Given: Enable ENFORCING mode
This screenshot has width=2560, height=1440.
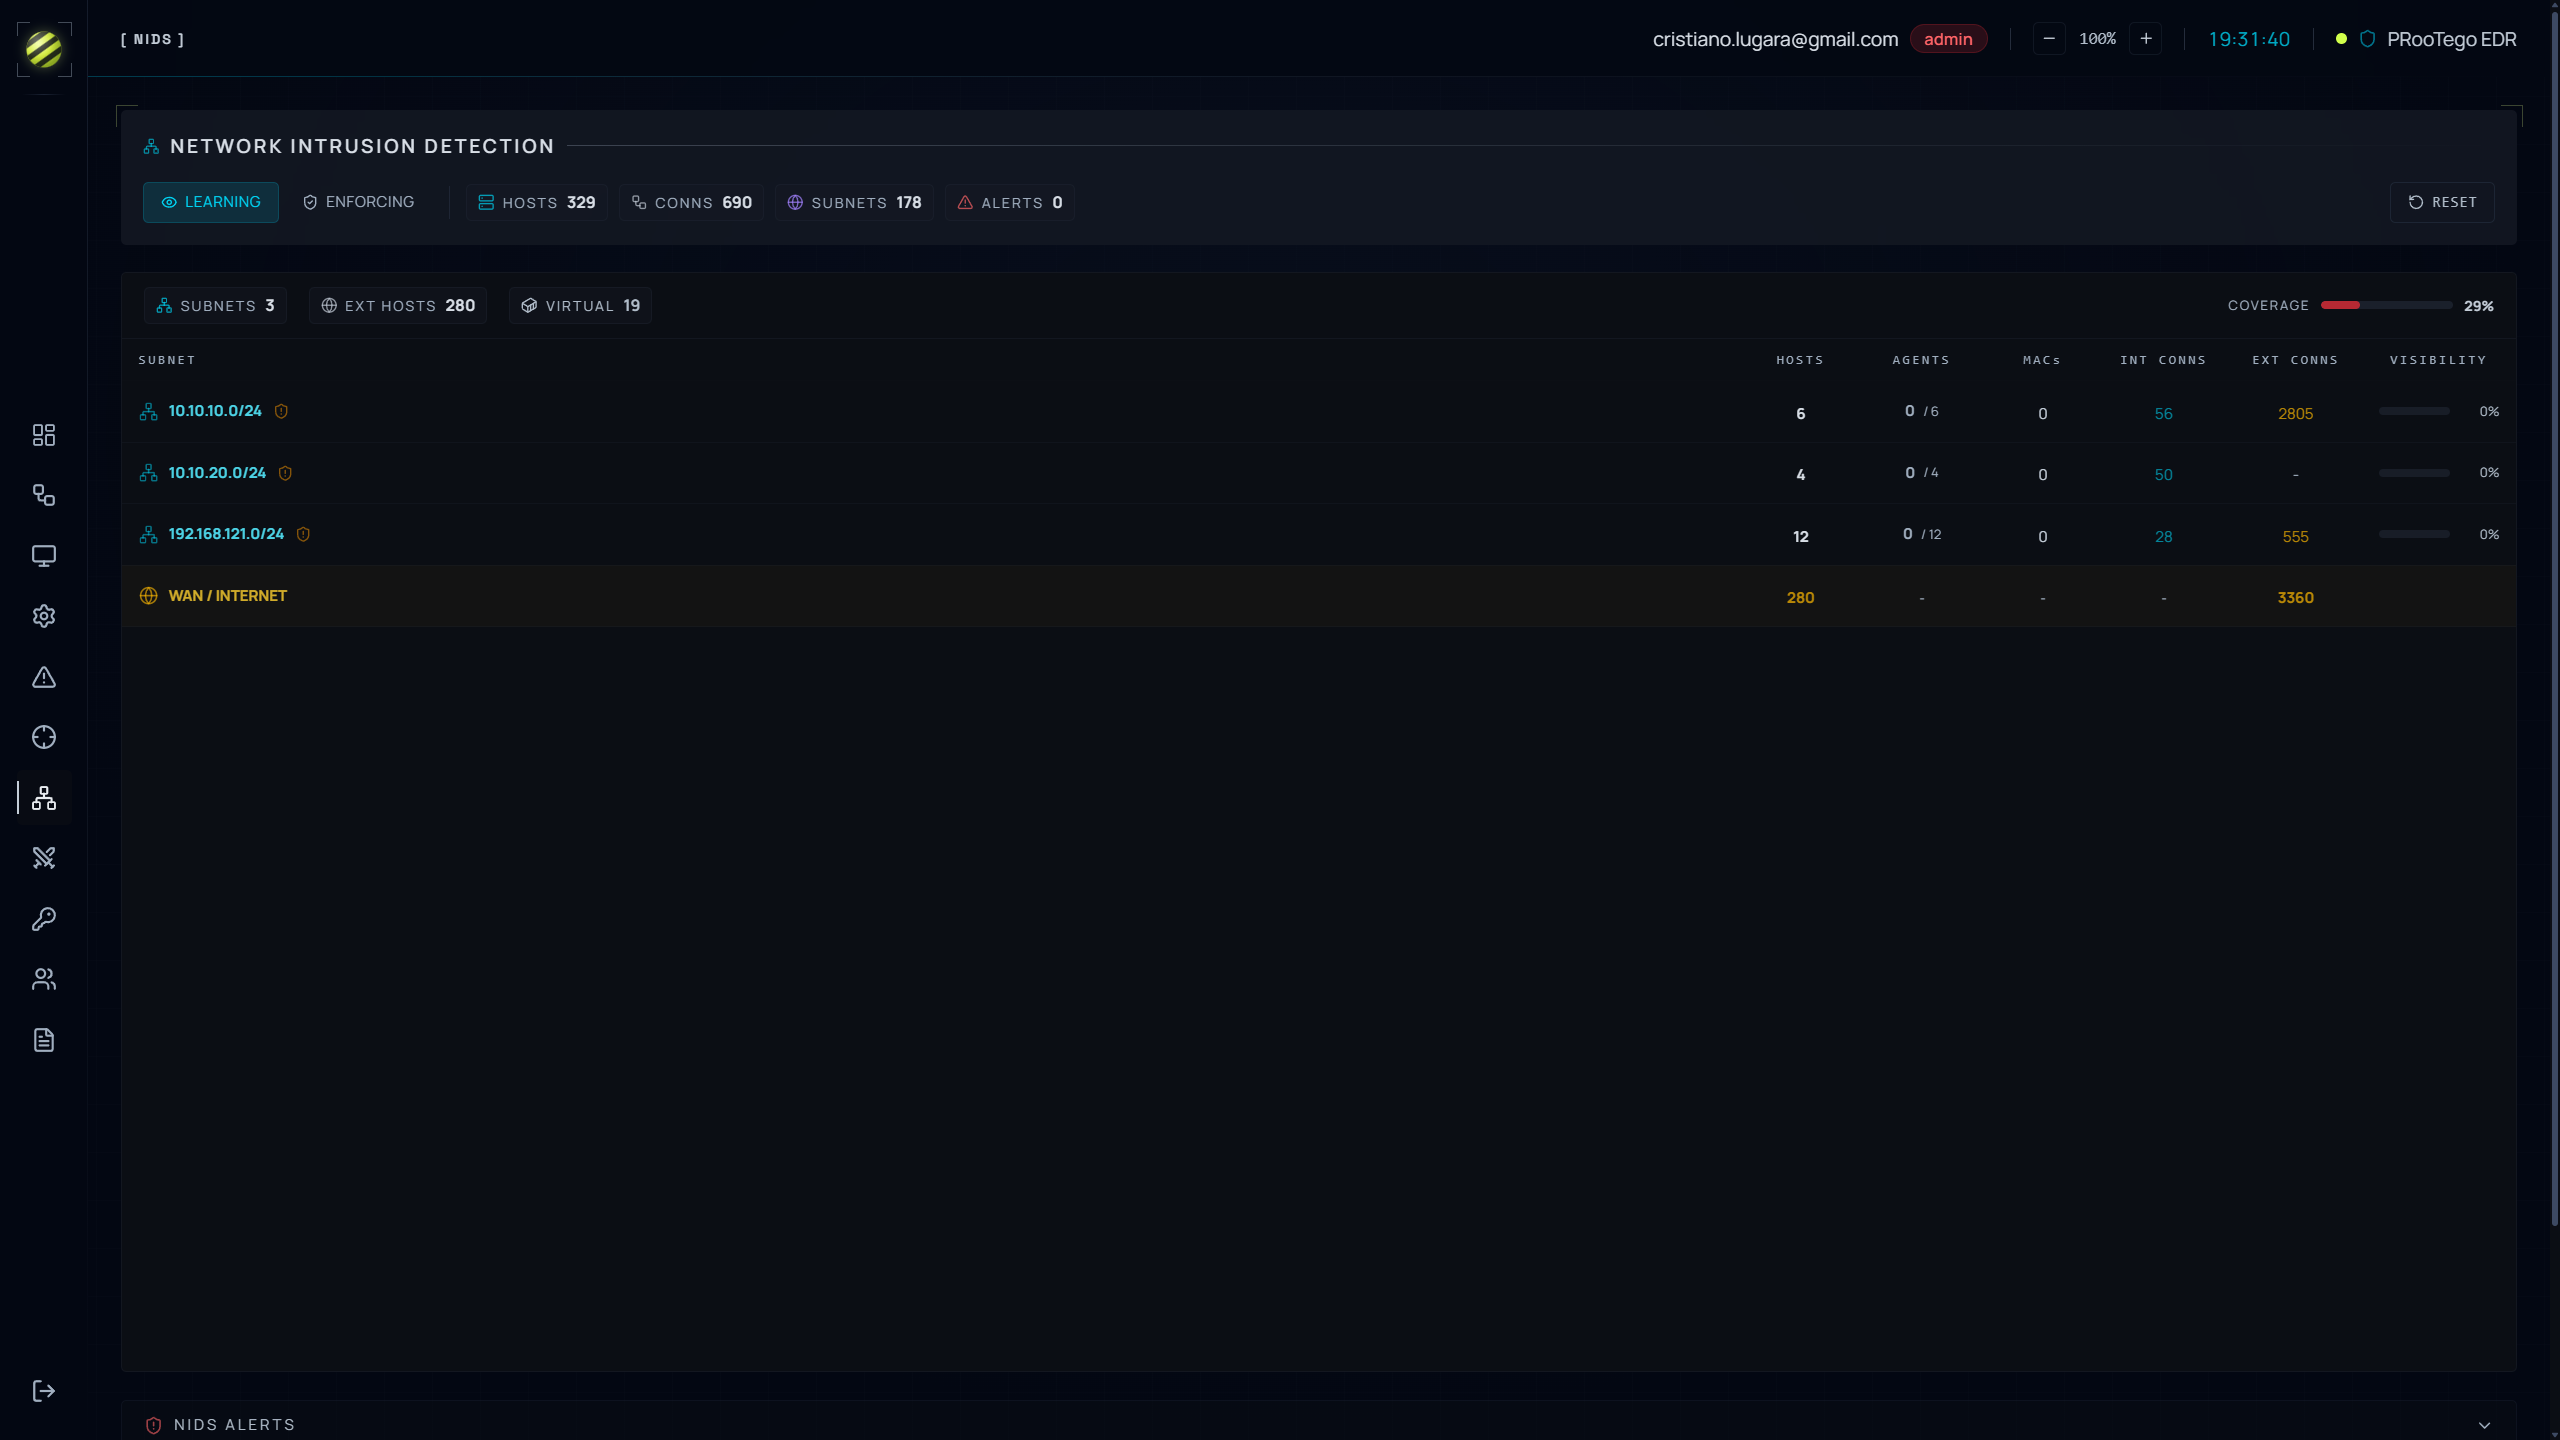Looking at the screenshot, I should [x=358, y=202].
